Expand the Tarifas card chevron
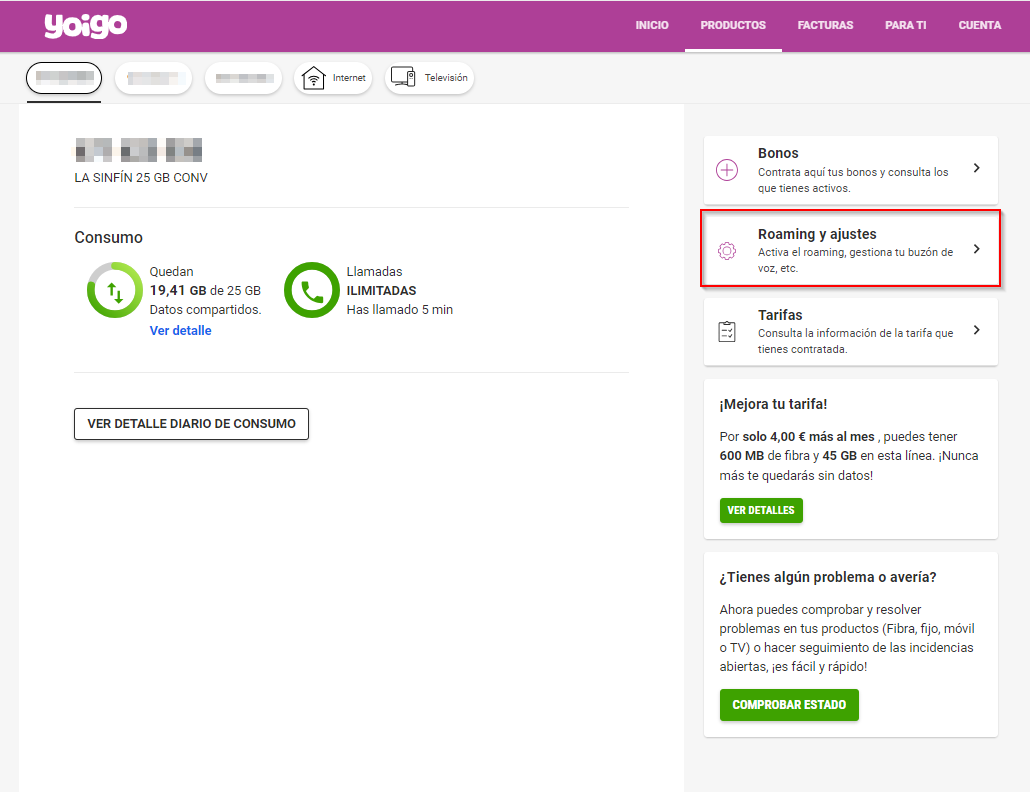 click(977, 330)
